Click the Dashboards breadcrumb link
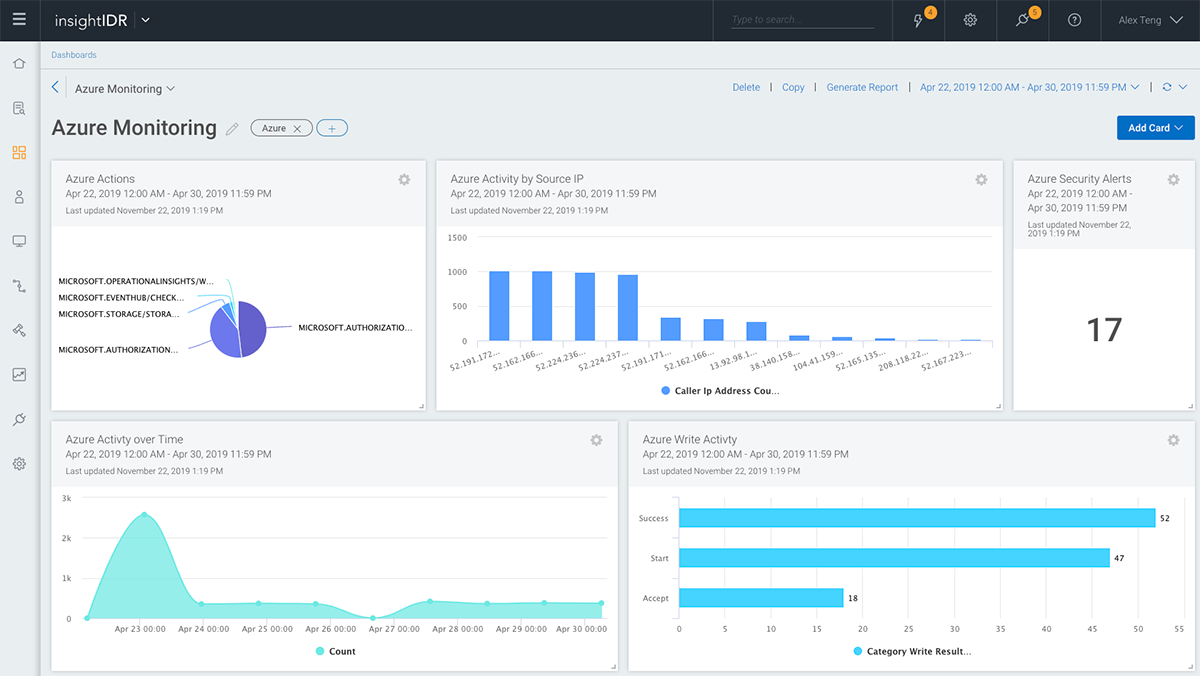Image resolution: width=1200 pixels, height=676 pixels. click(x=74, y=55)
